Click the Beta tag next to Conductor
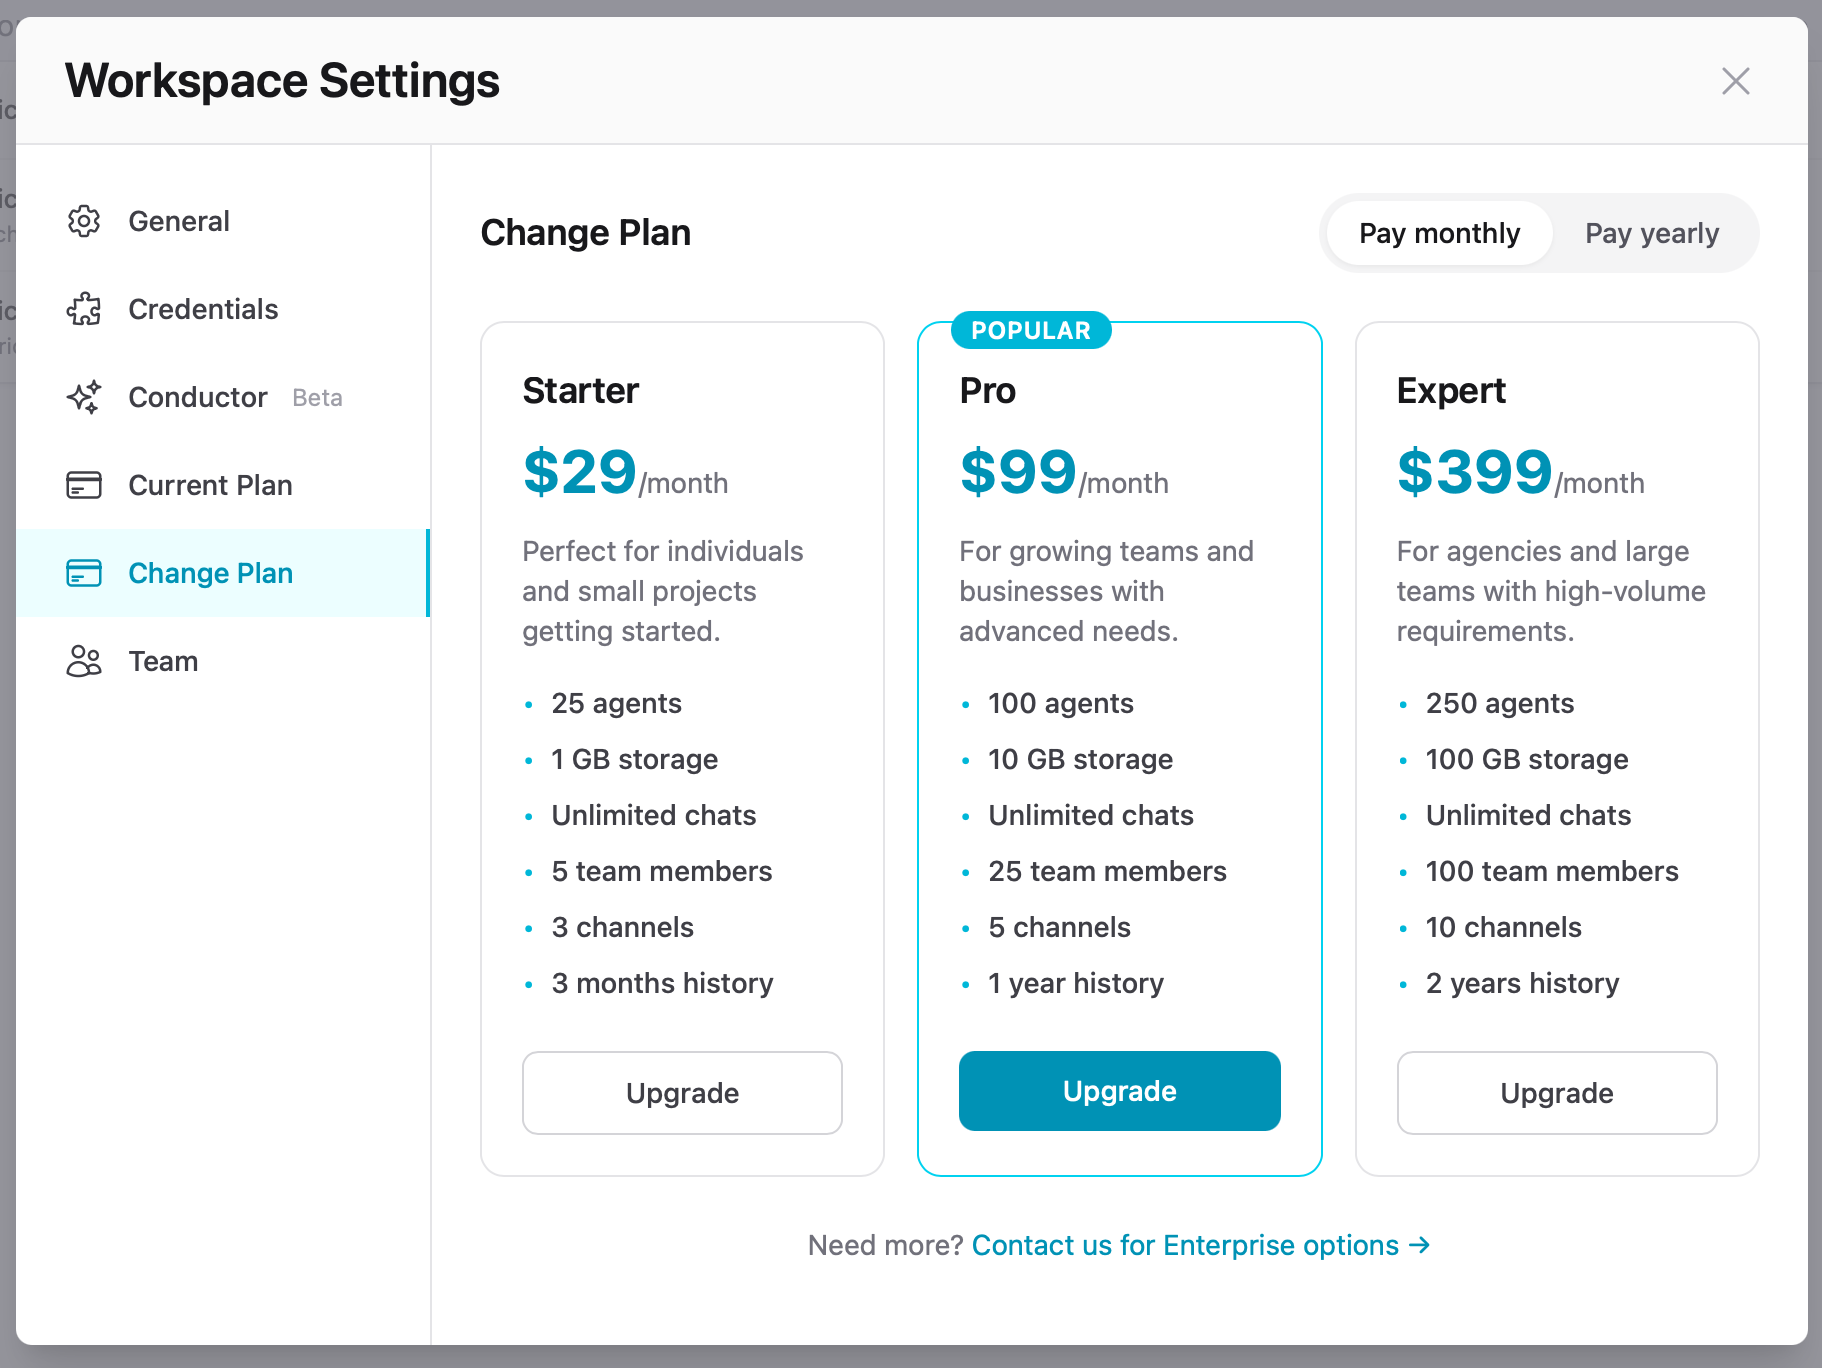 pyautogui.click(x=316, y=397)
